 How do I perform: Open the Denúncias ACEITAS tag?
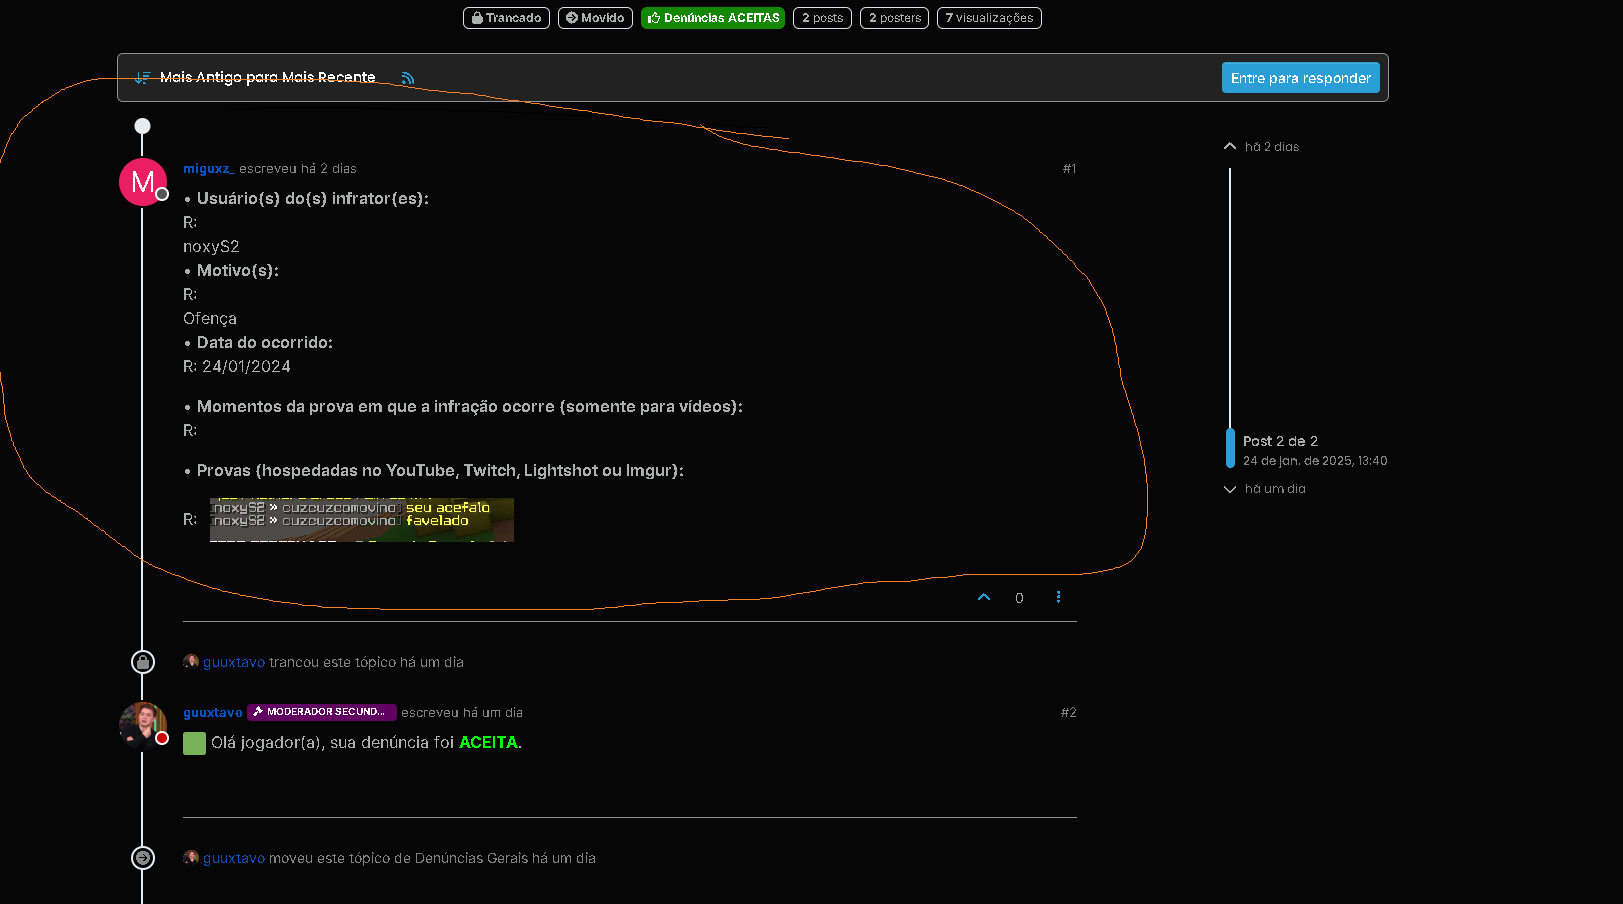(x=713, y=18)
